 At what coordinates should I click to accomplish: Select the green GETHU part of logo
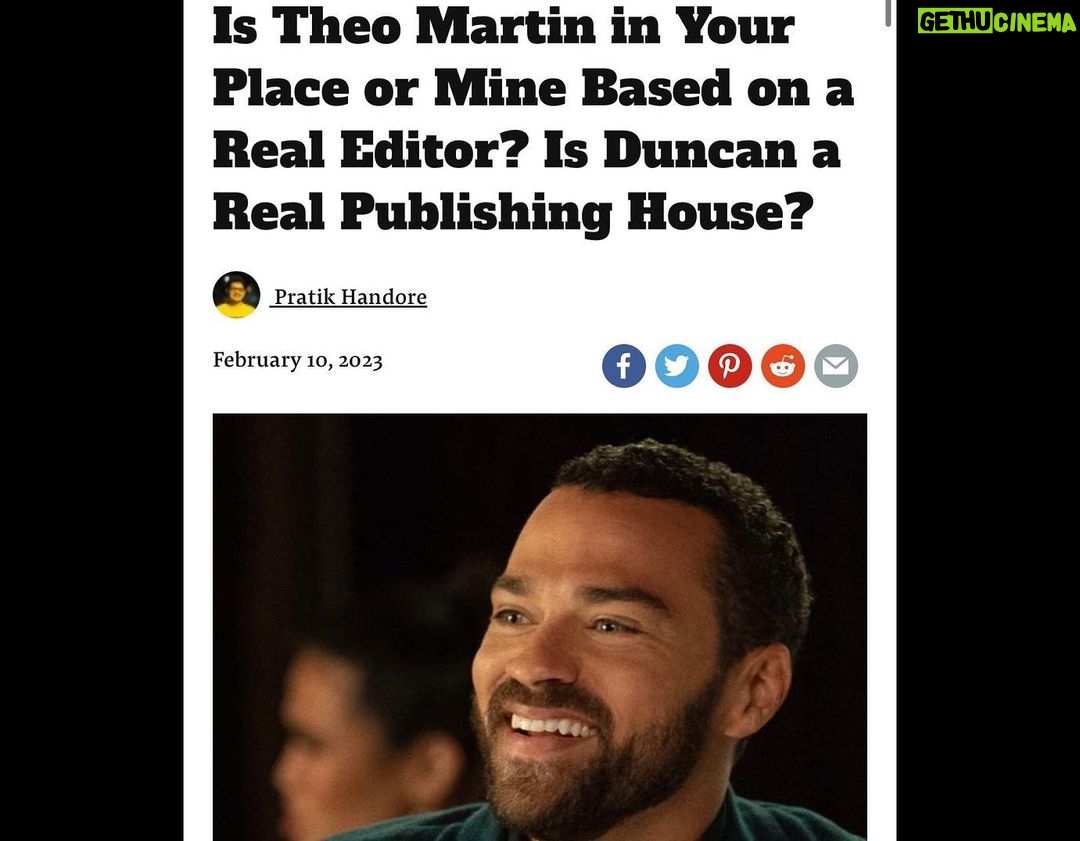point(955,22)
